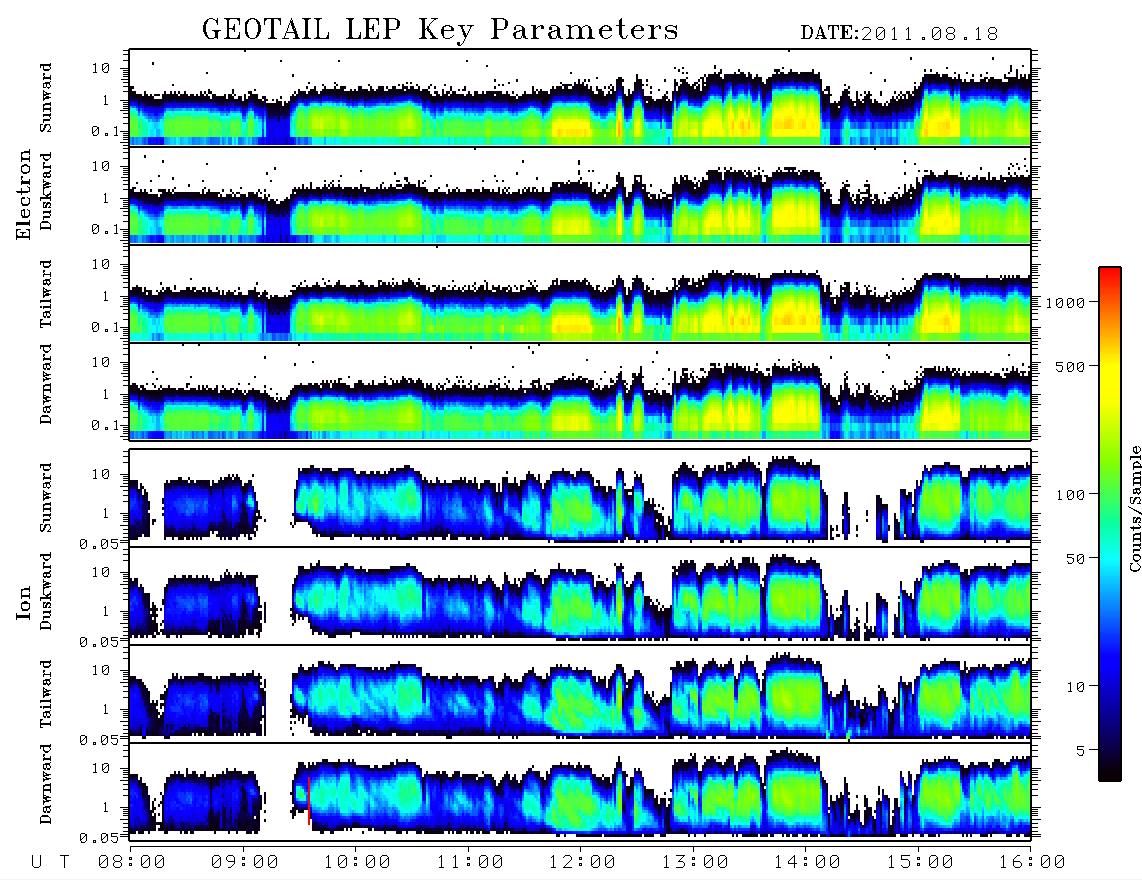
Task: Click the "Counts/Sample" color bar label
Action: [x=1135, y=508]
